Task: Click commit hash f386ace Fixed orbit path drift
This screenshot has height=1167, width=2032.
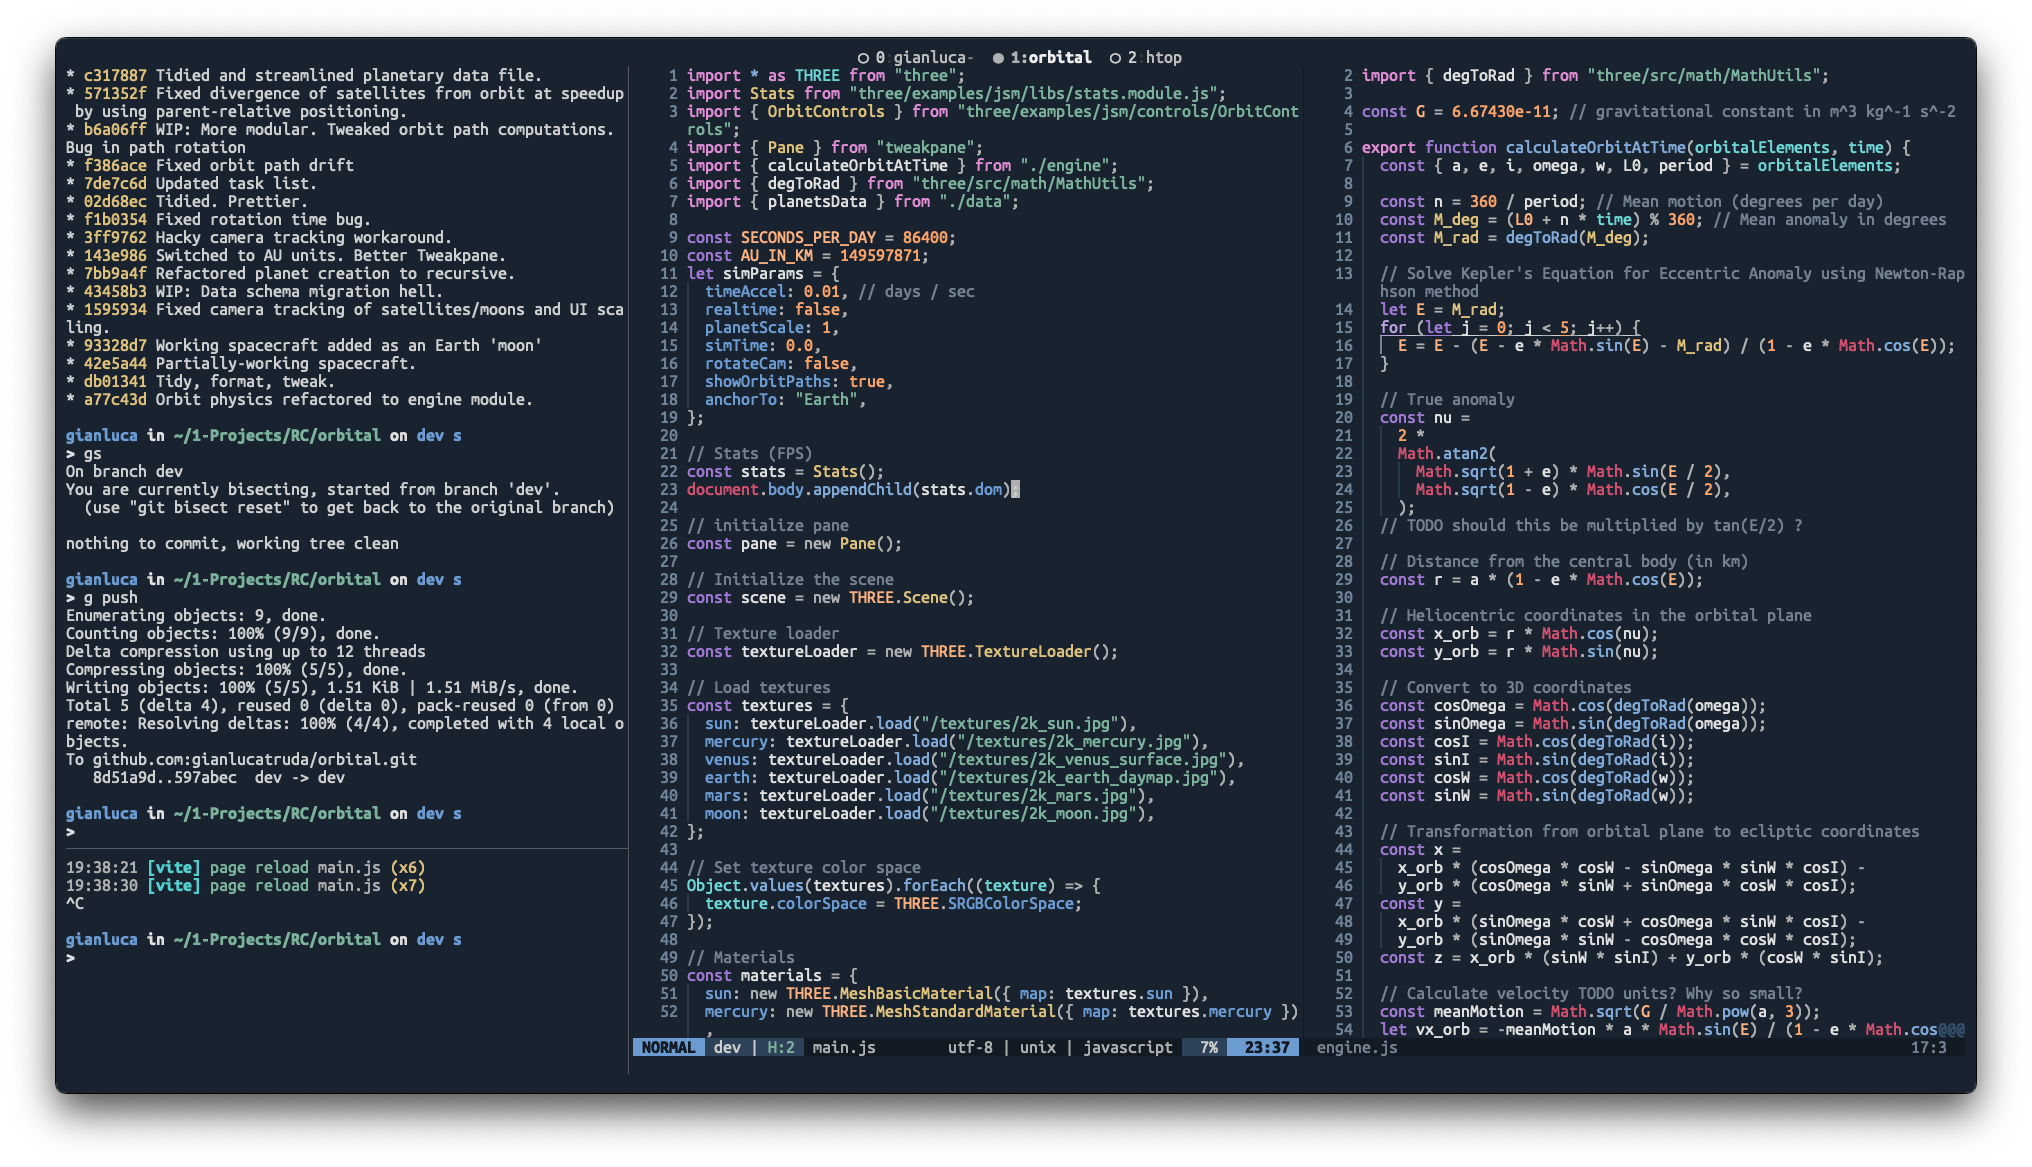Action: pos(115,165)
